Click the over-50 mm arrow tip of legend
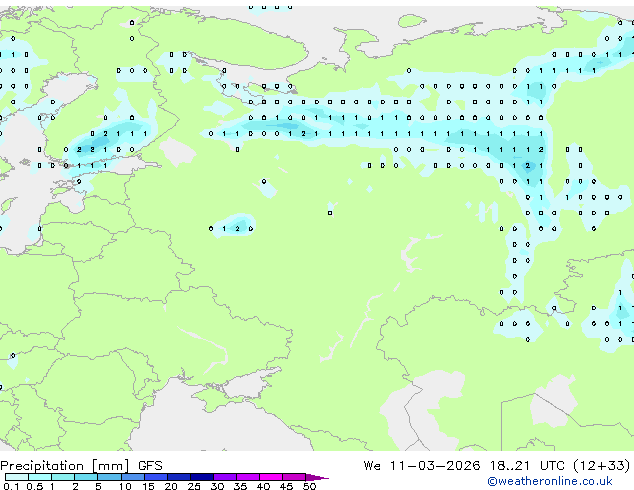634x490 pixels. (x=317, y=478)
